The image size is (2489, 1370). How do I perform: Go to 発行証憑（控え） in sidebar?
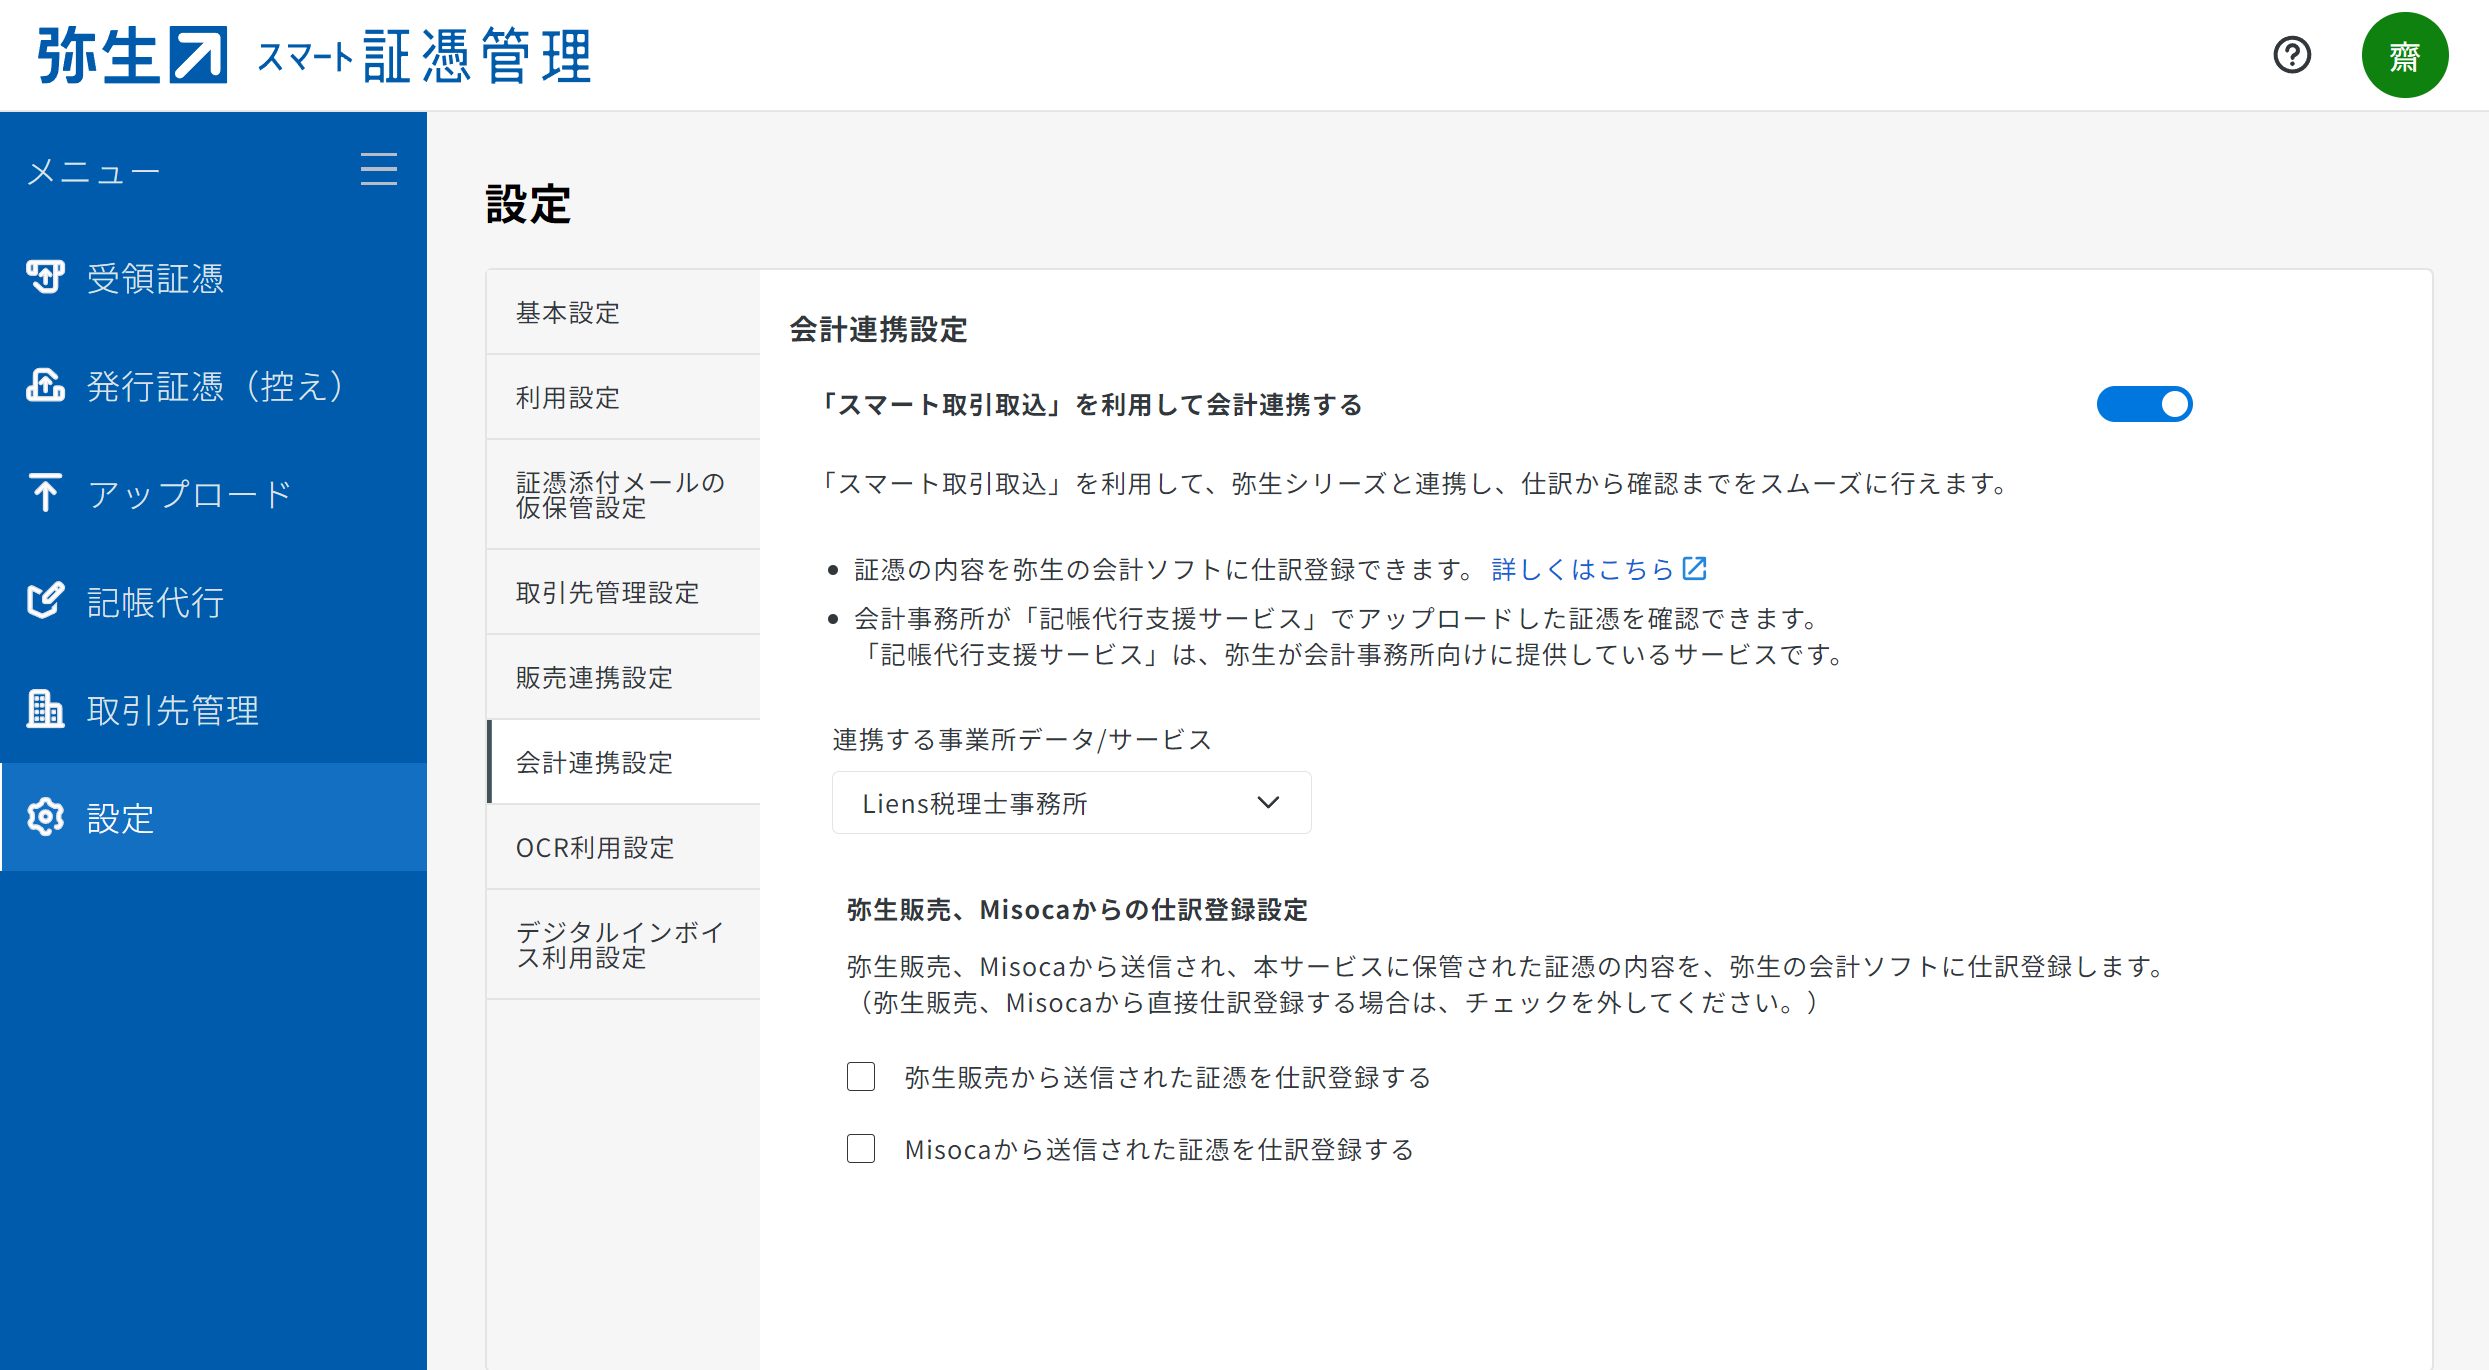[213, 385]
